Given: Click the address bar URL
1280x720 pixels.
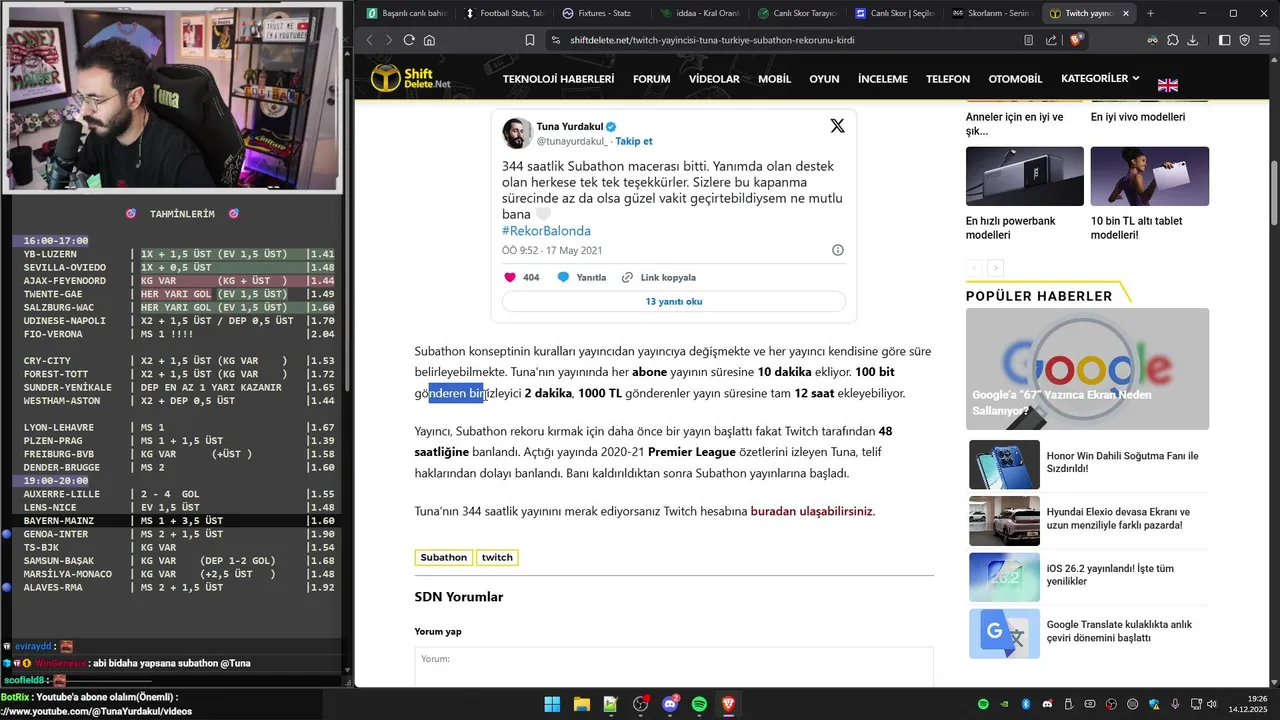Looking at the screenshot, I should 712,40.
